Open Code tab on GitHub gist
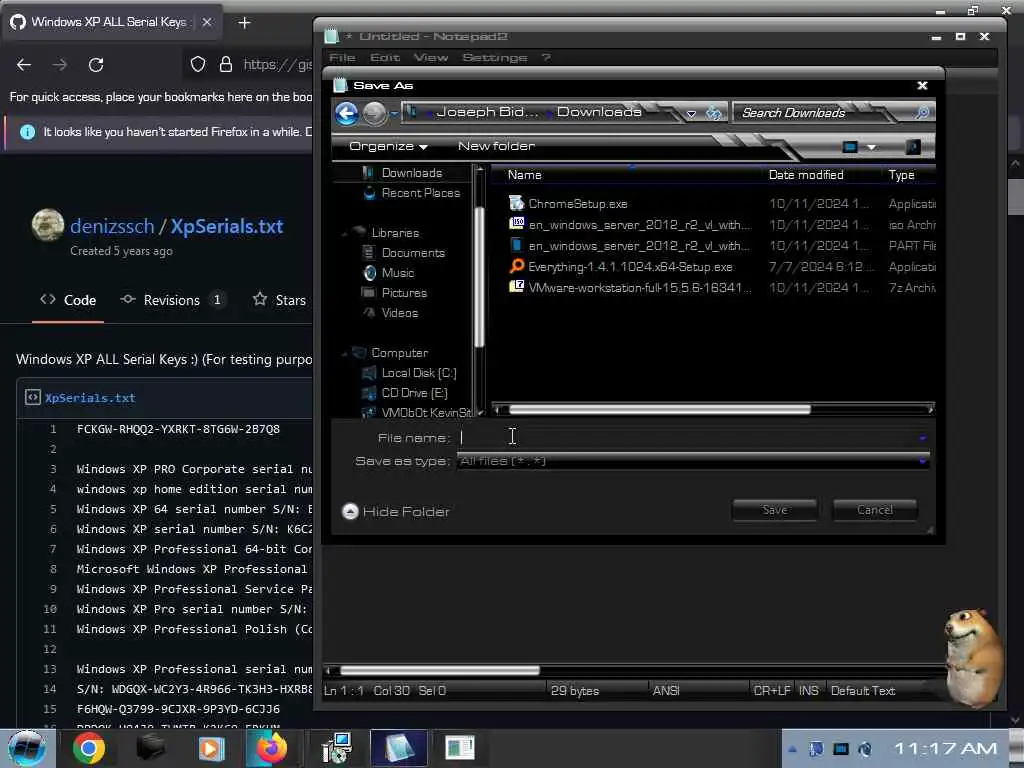 pos(68,300)
